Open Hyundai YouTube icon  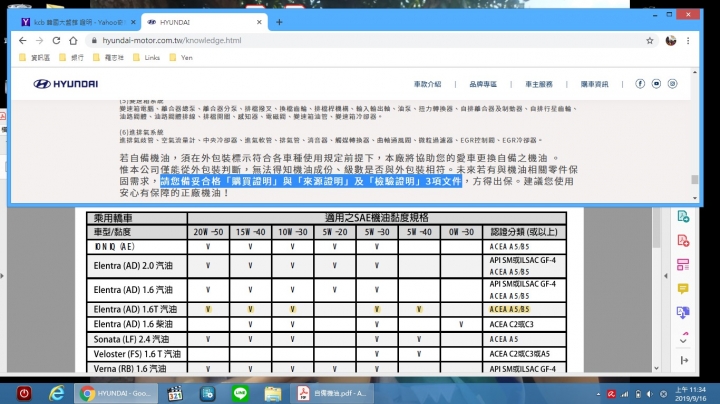[656, 84]
